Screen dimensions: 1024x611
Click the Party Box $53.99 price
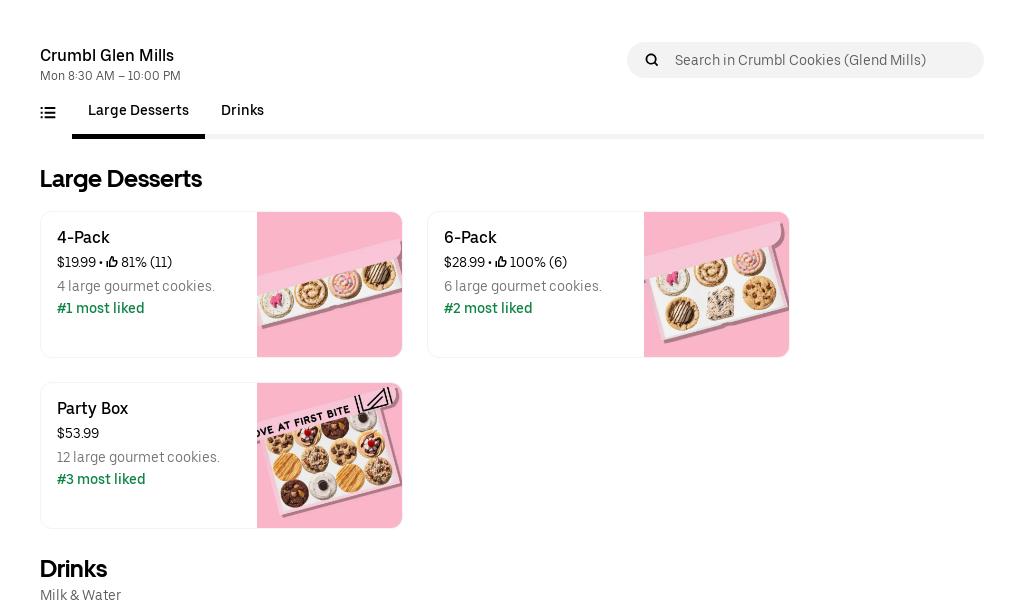coord(78,434)
